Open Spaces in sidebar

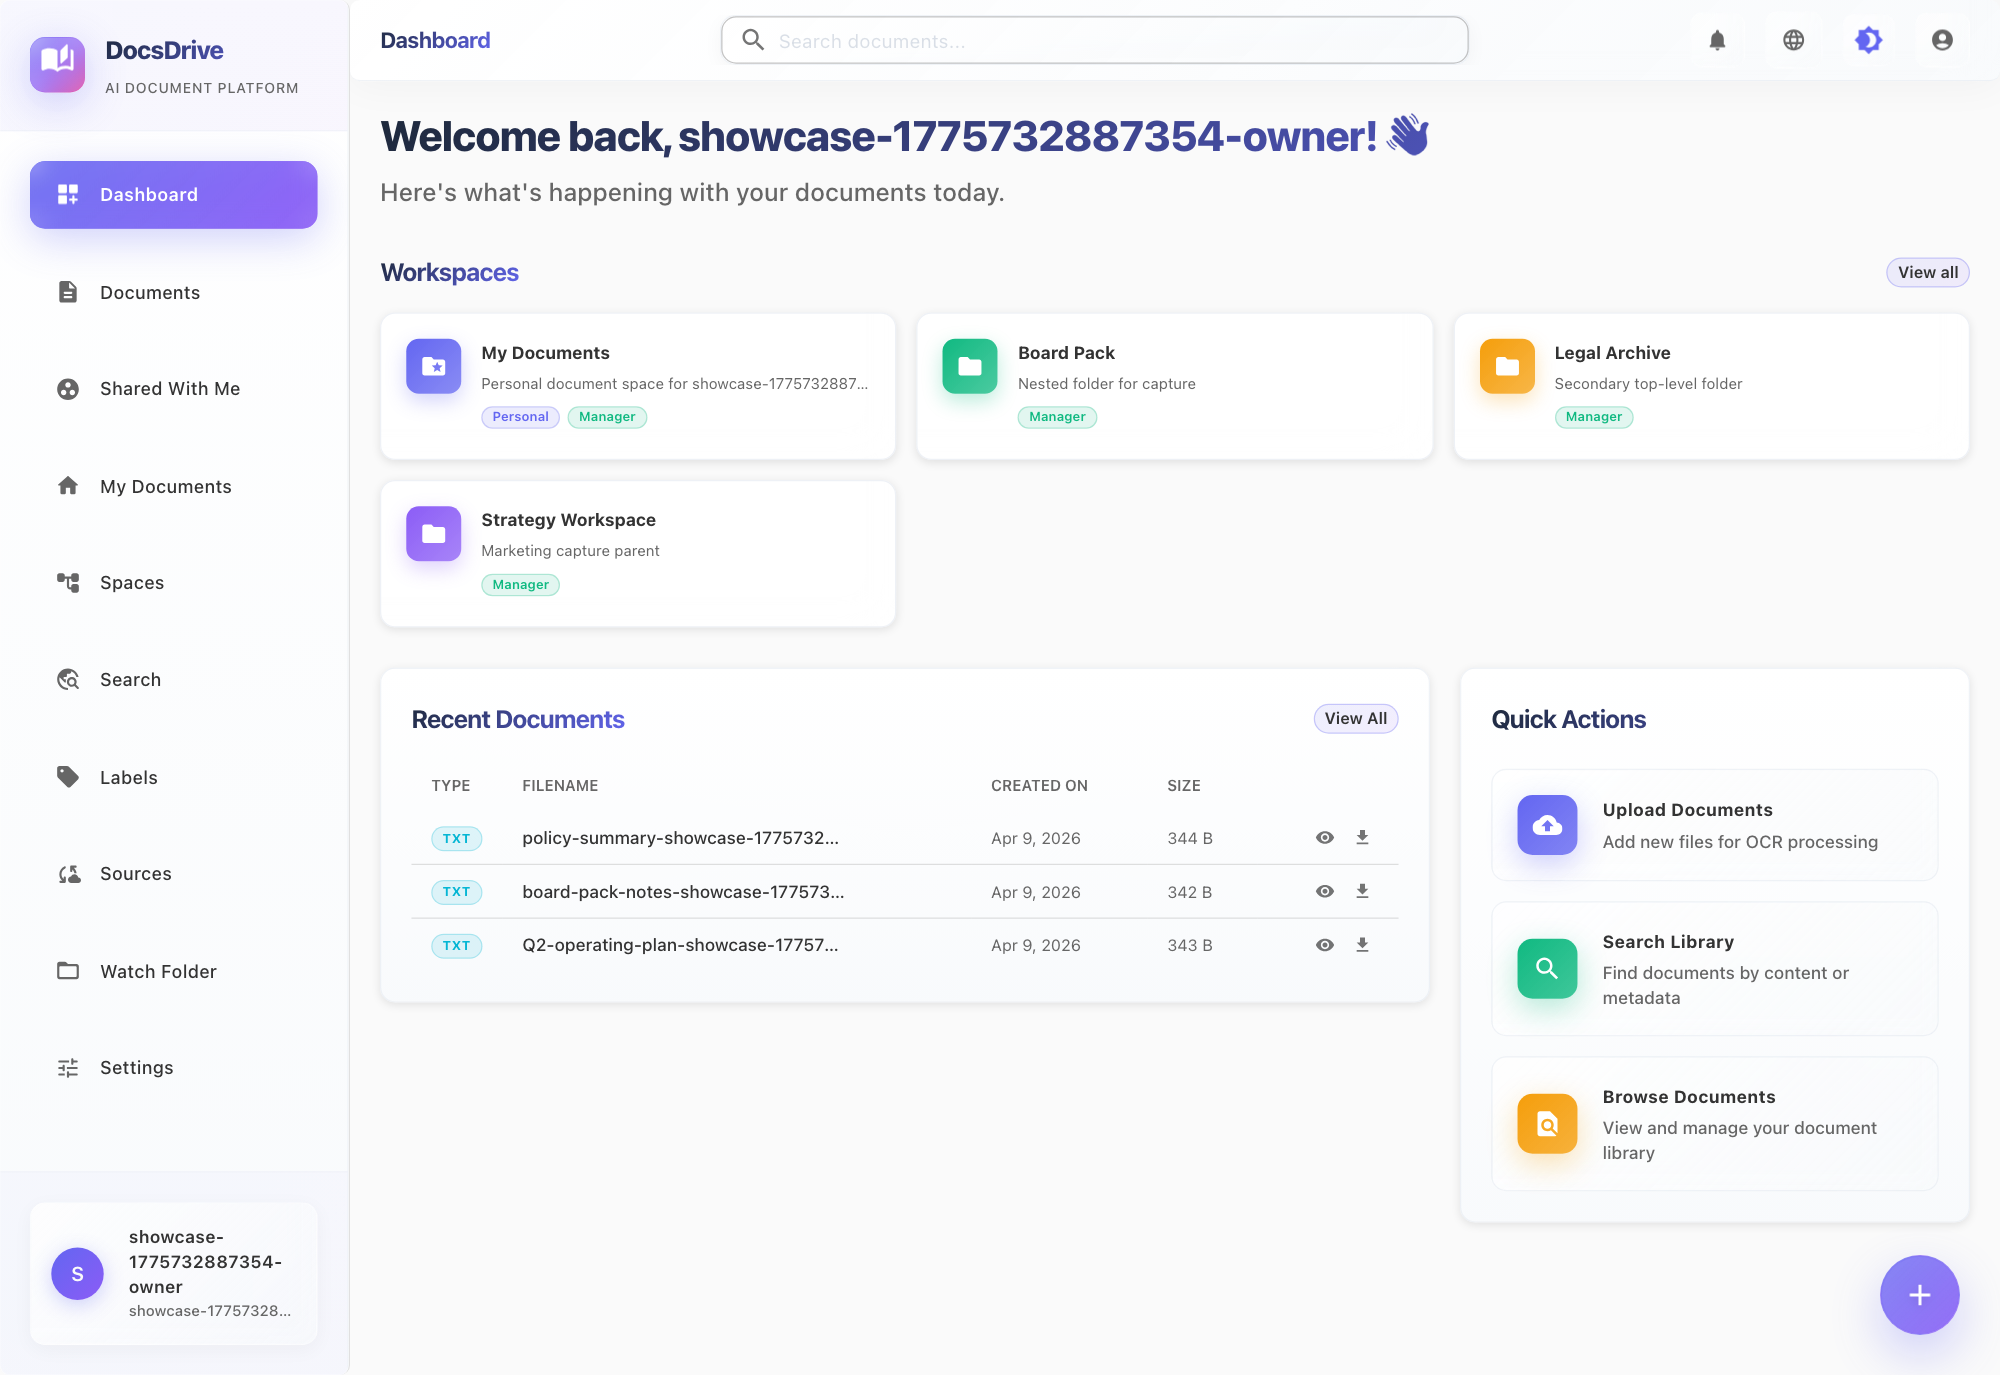(x=174, y=583)
